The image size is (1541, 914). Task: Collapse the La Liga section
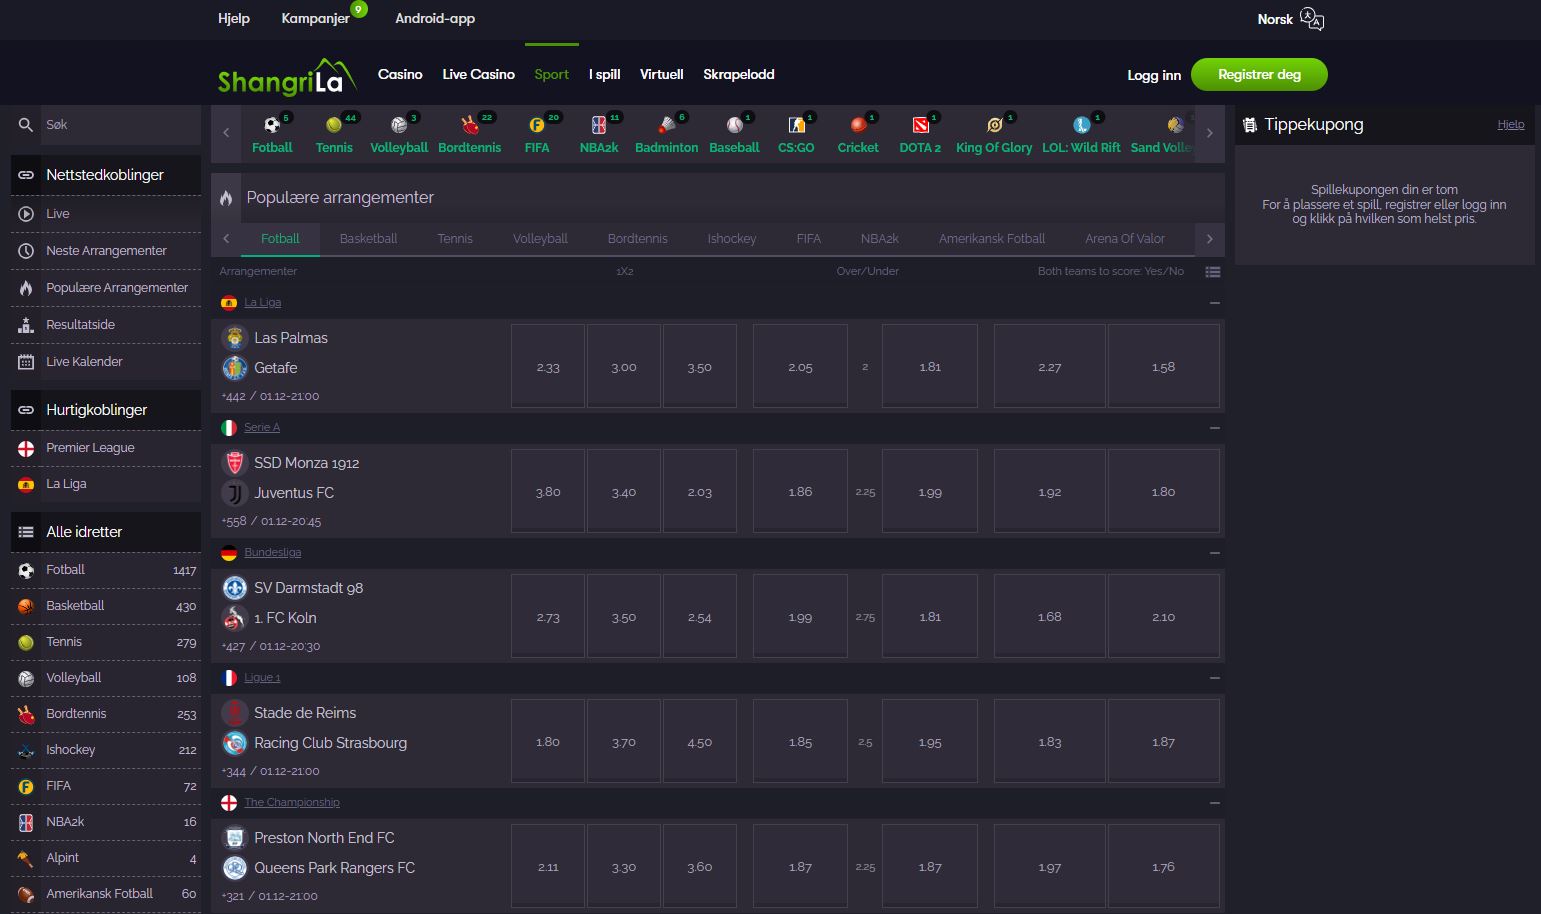1214,303
